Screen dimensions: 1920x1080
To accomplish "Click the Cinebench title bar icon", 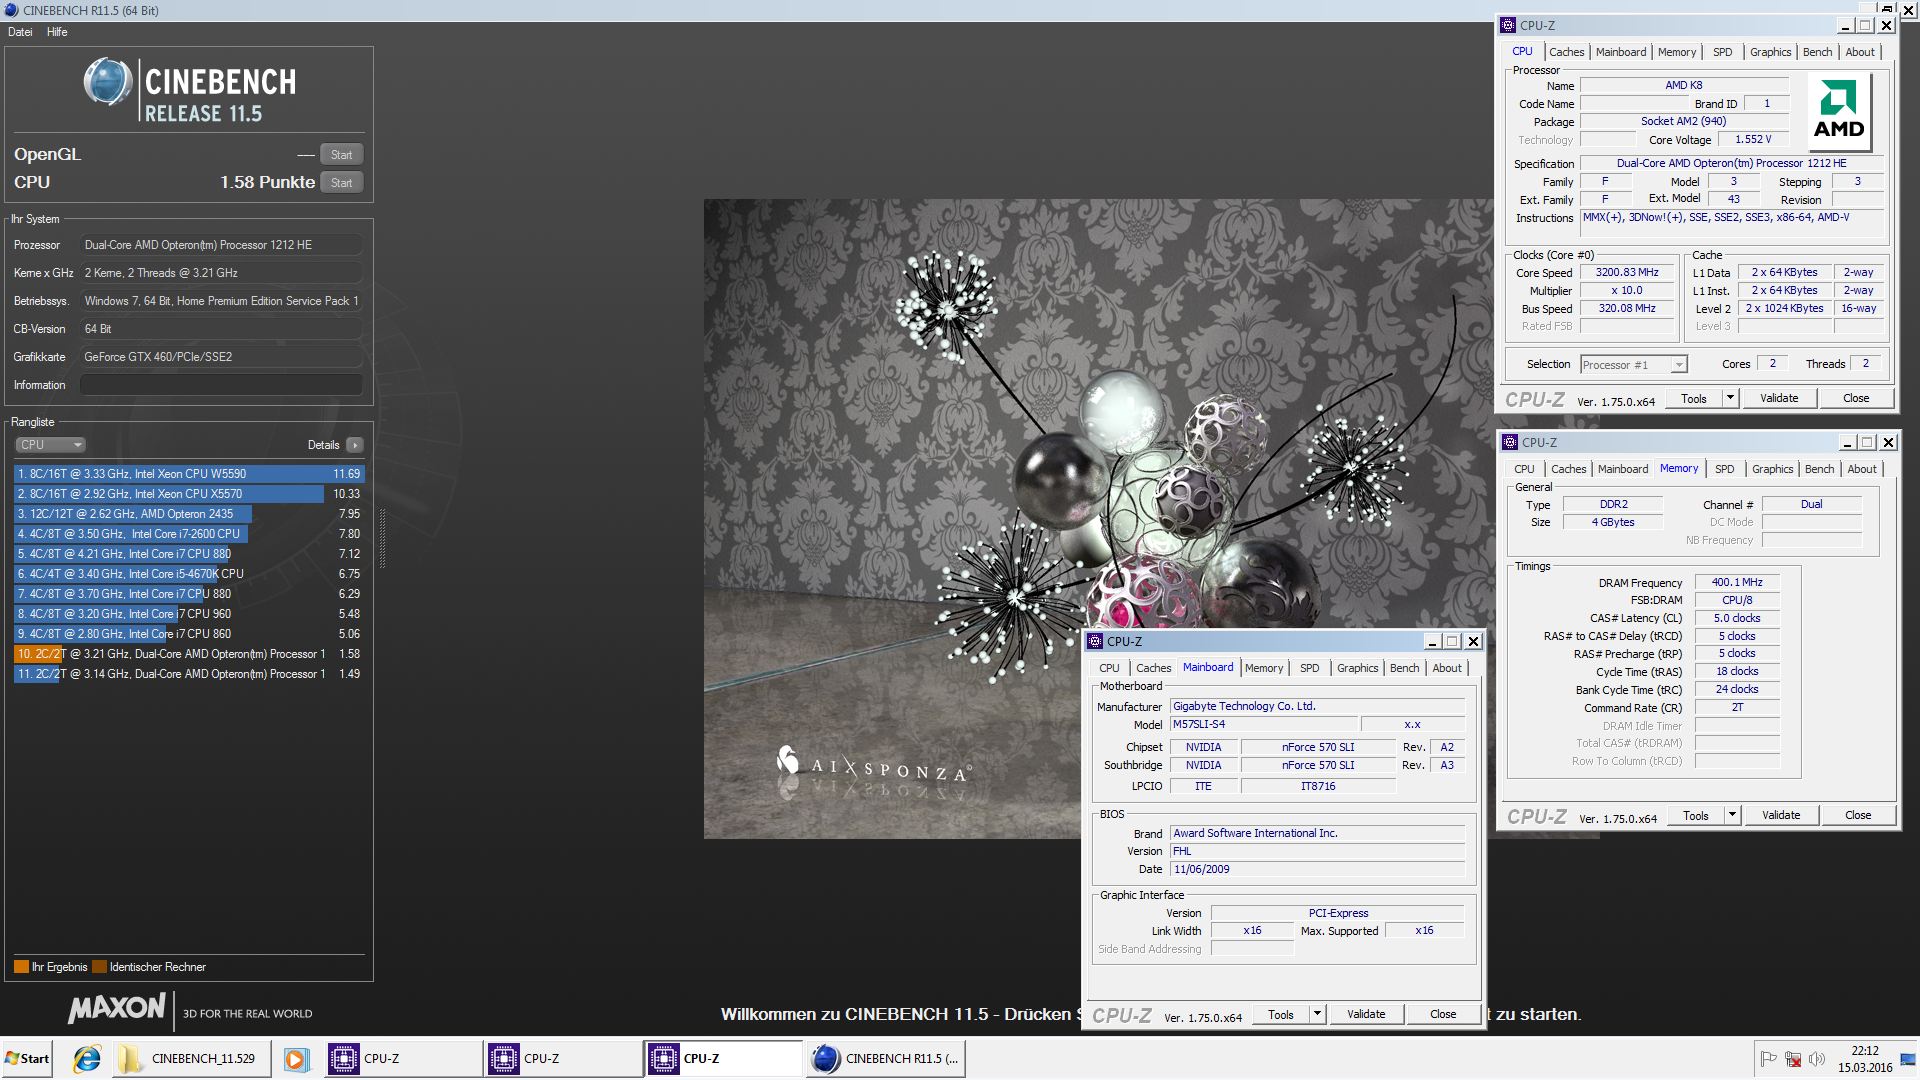I will [x=11, y=10].
